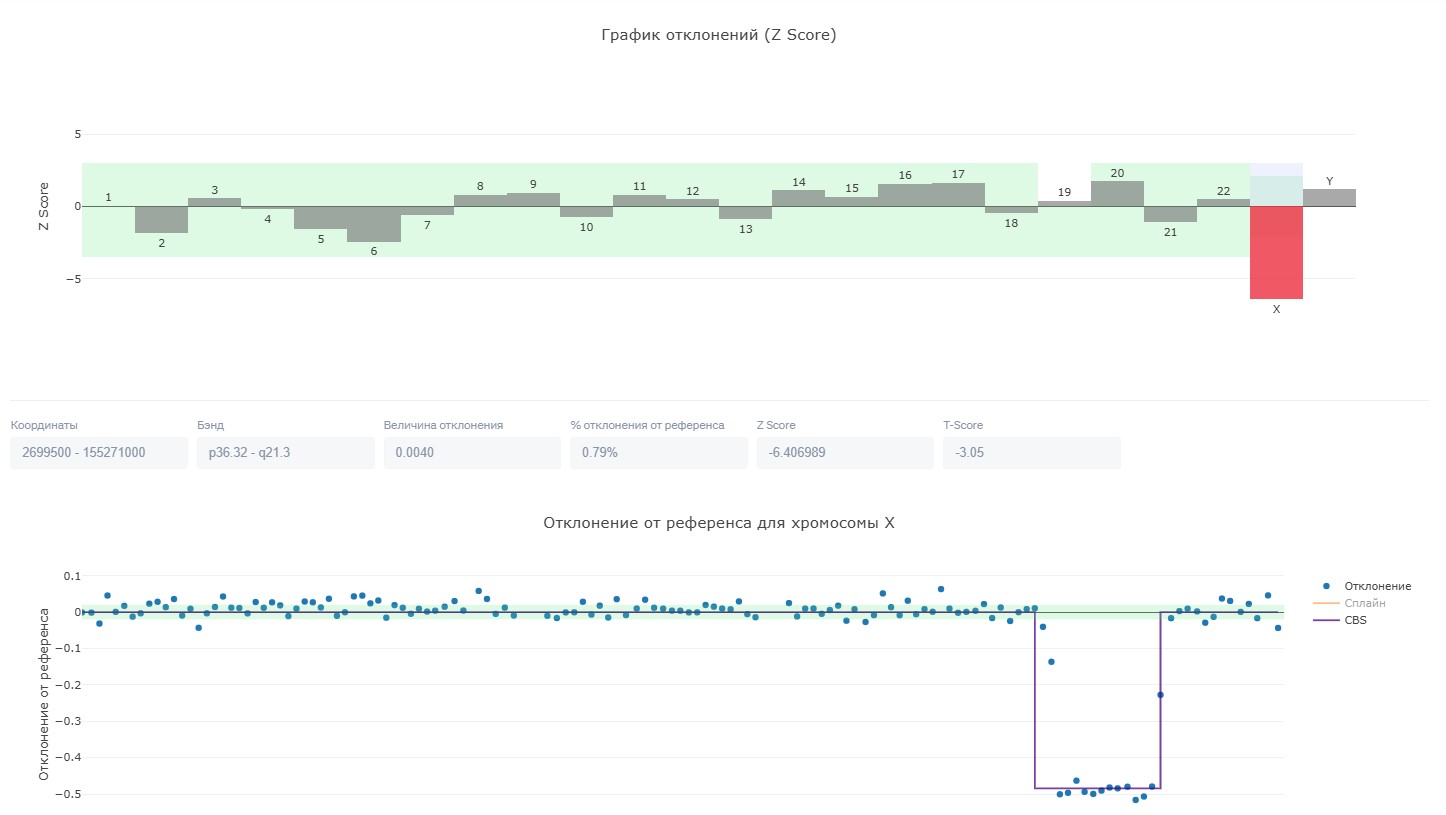Click the T-Score field showing -3.05
Image resolution: width=1446 pixels, height=815 pixels.
pos(1031,453)
